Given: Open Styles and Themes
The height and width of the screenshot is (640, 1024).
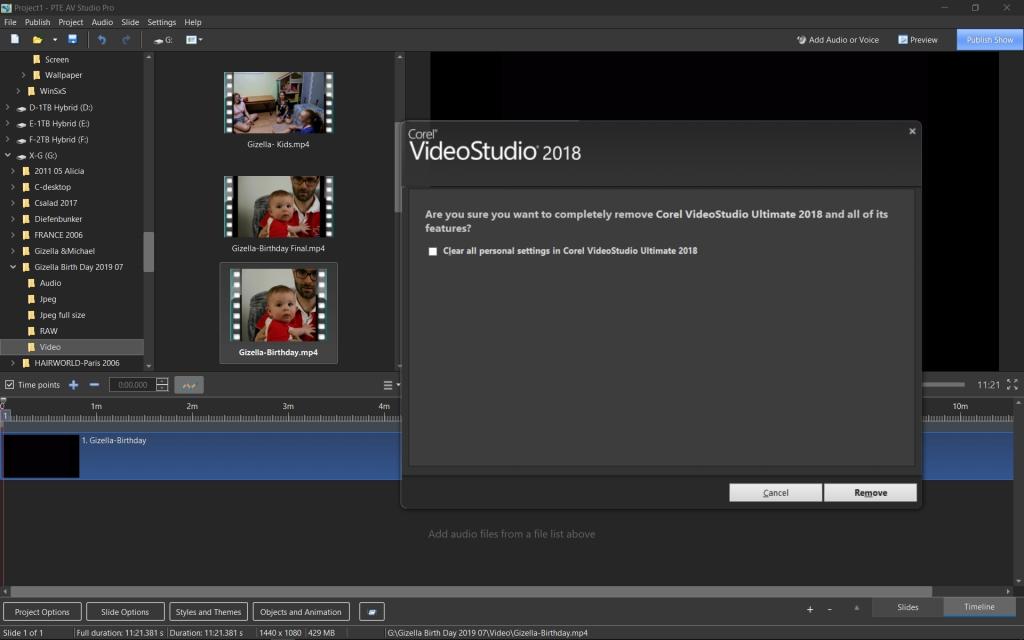Looking at the screenshot, I should click(208, 612).
